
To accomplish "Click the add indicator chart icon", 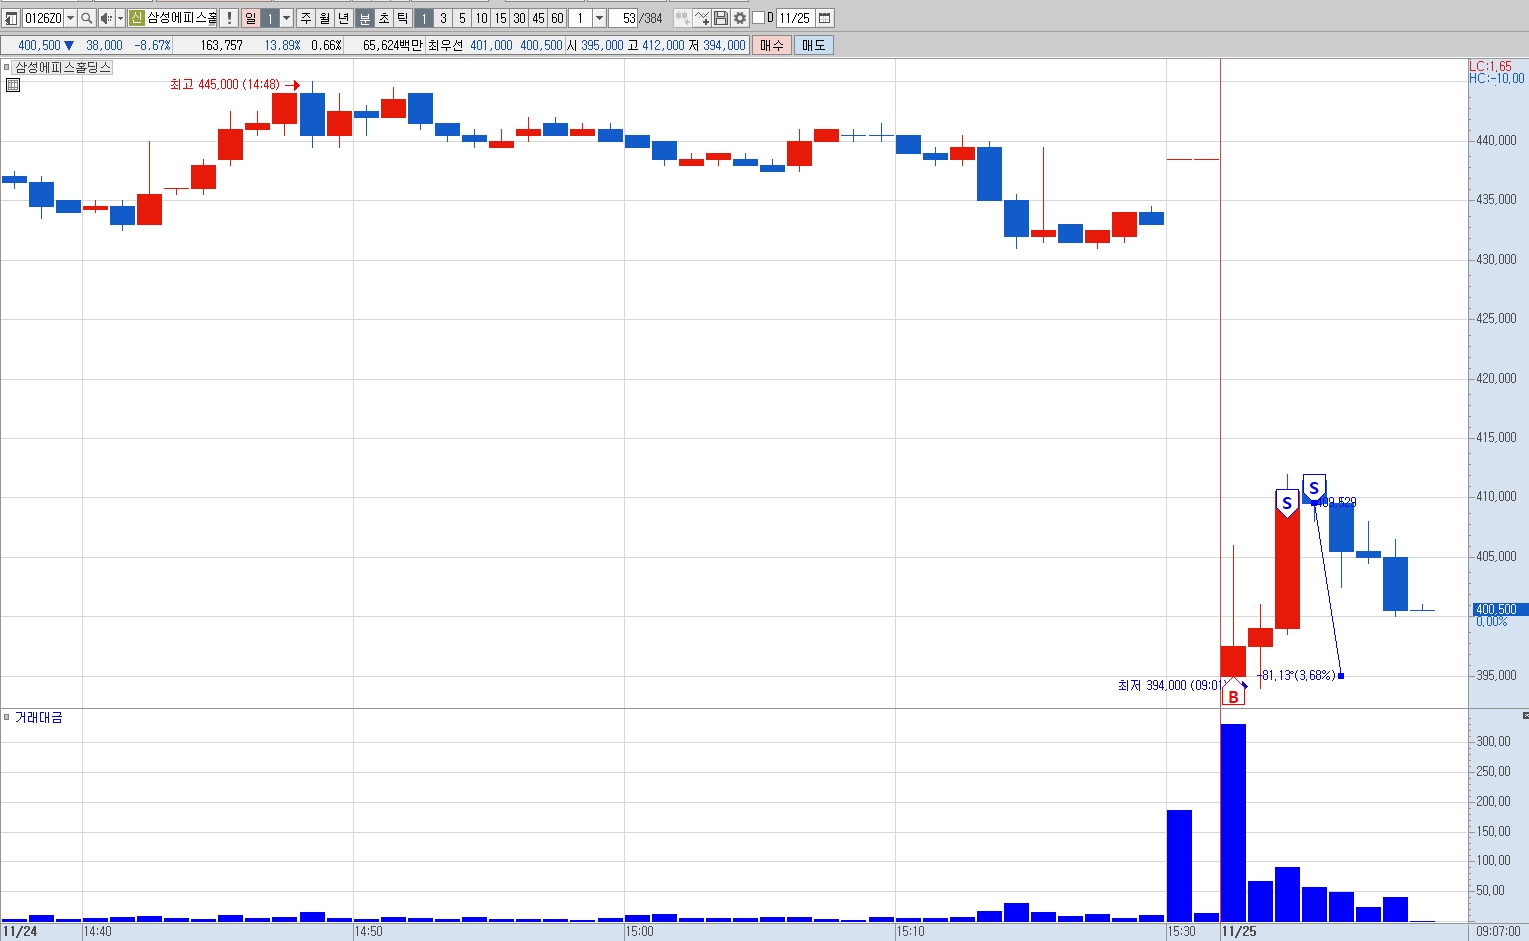I will point(702,18).
